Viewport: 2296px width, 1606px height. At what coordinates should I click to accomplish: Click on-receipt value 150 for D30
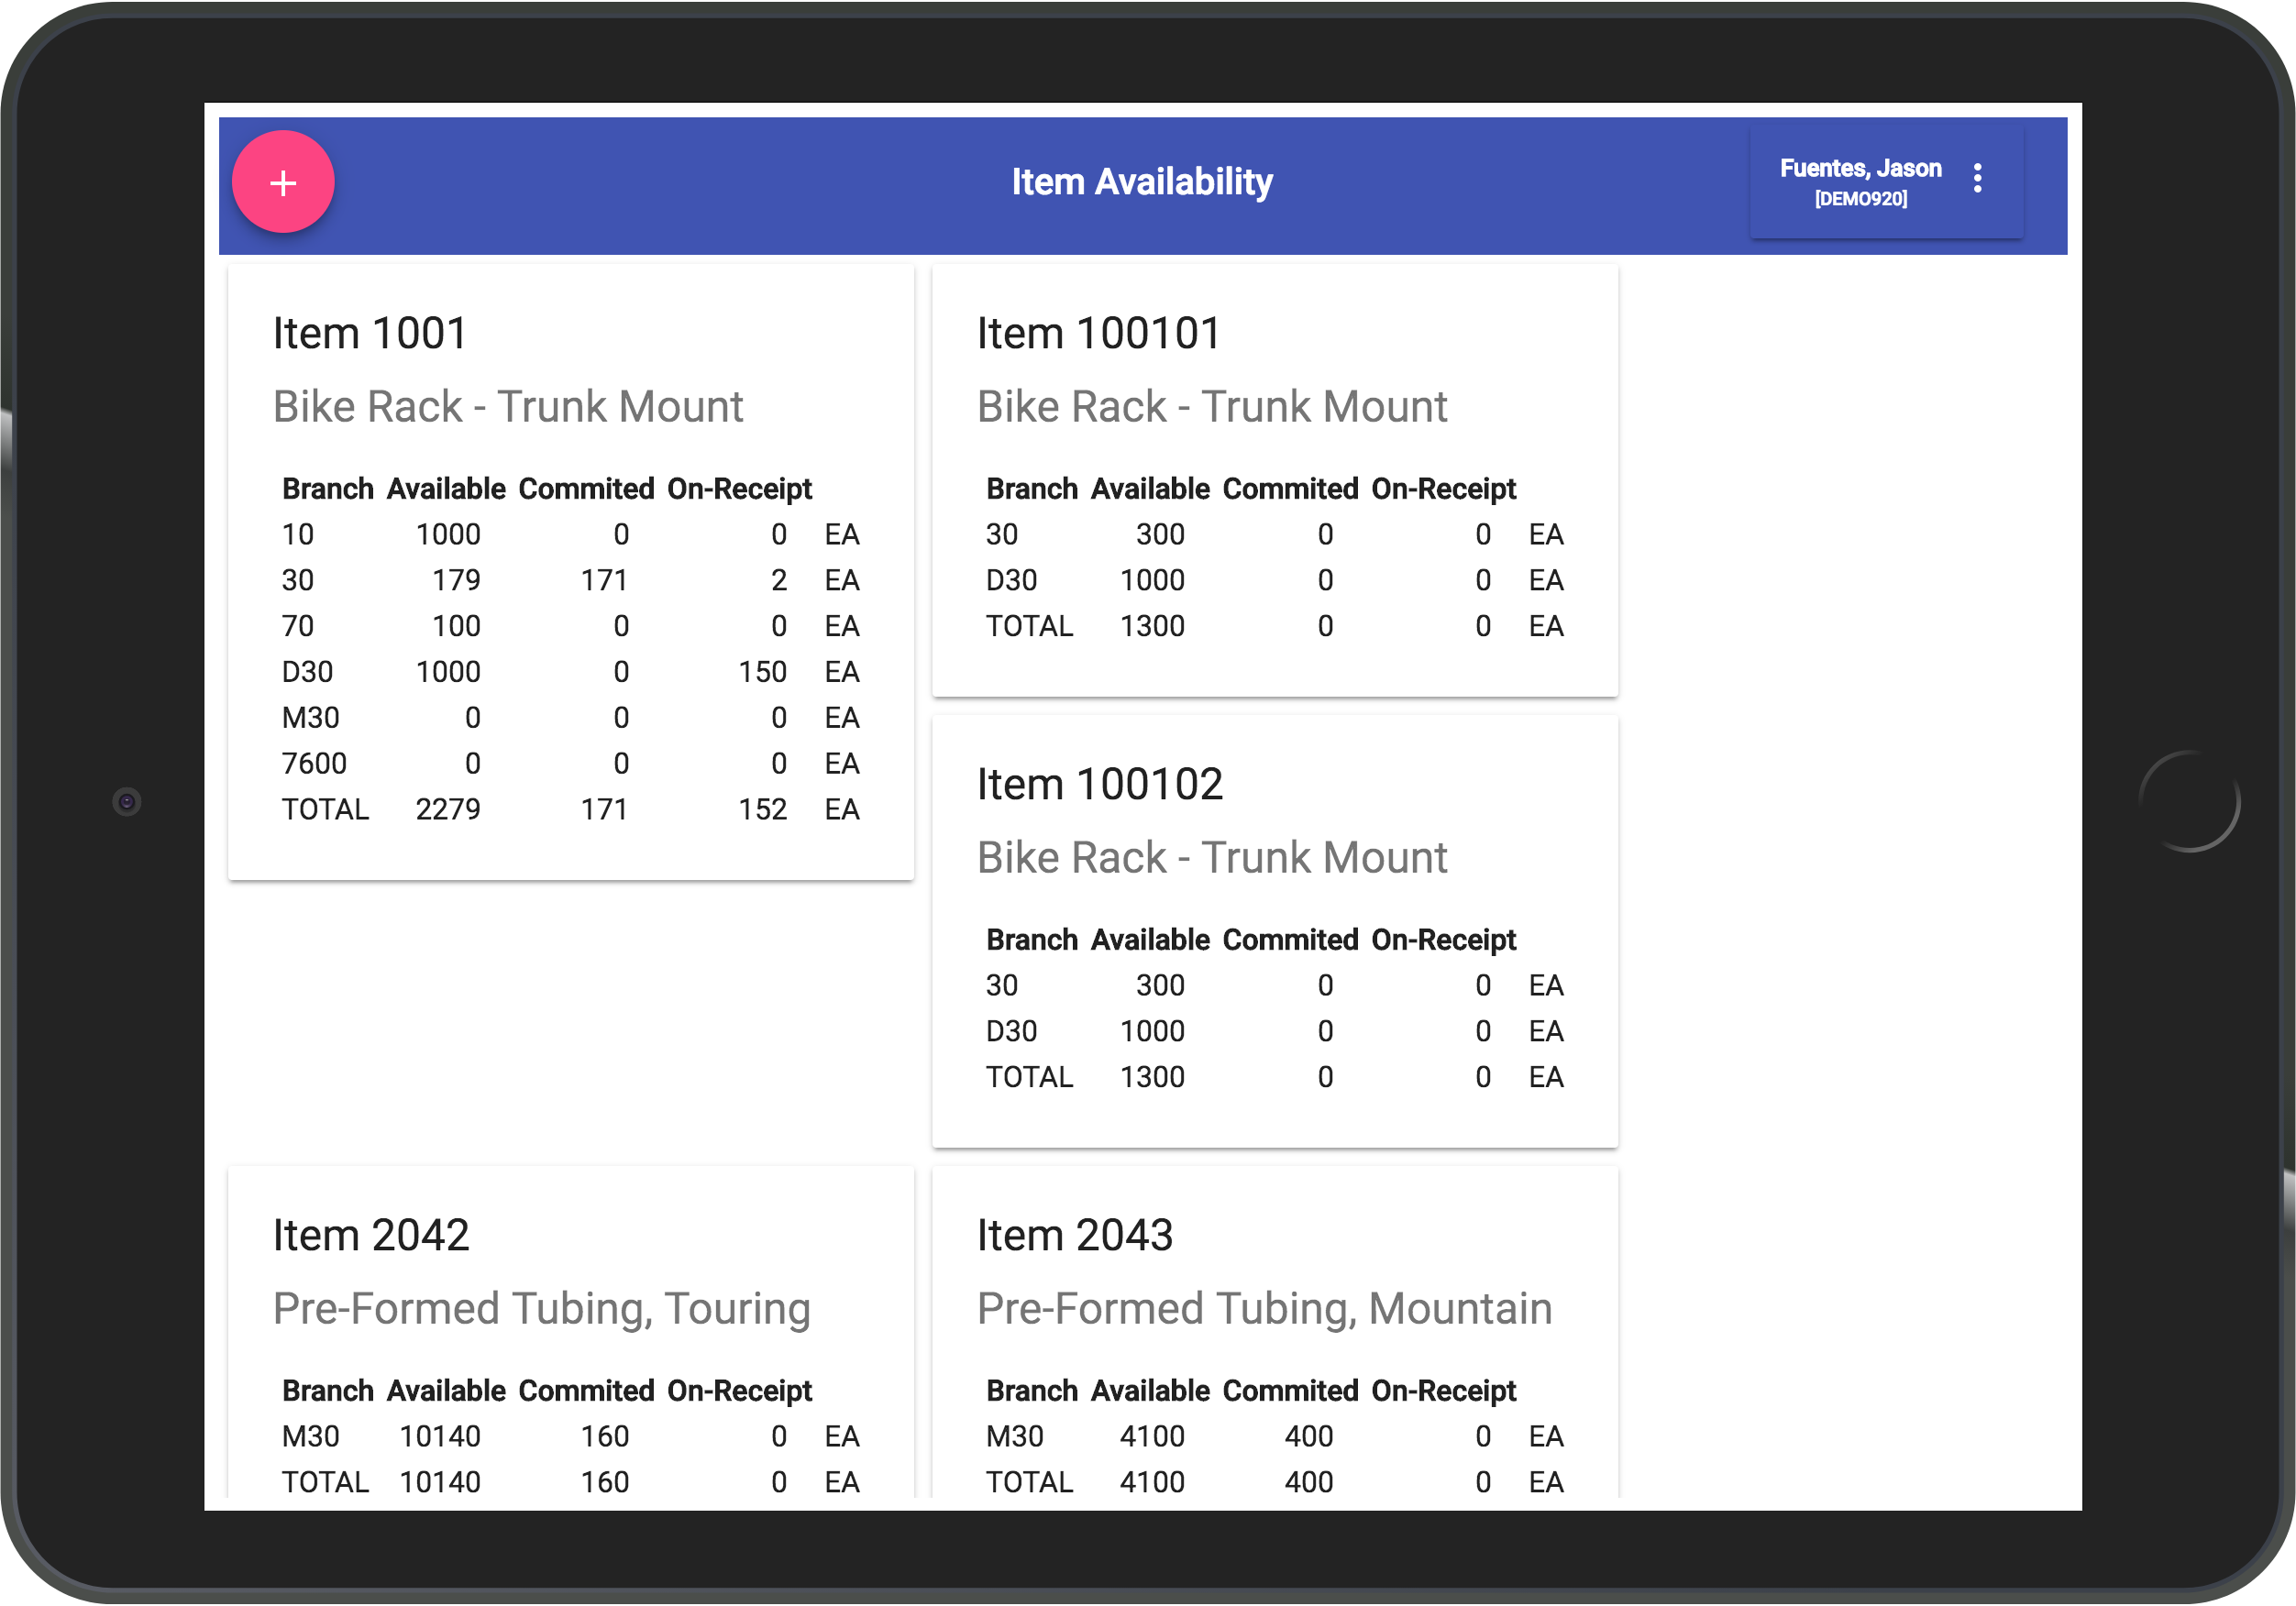763,673
